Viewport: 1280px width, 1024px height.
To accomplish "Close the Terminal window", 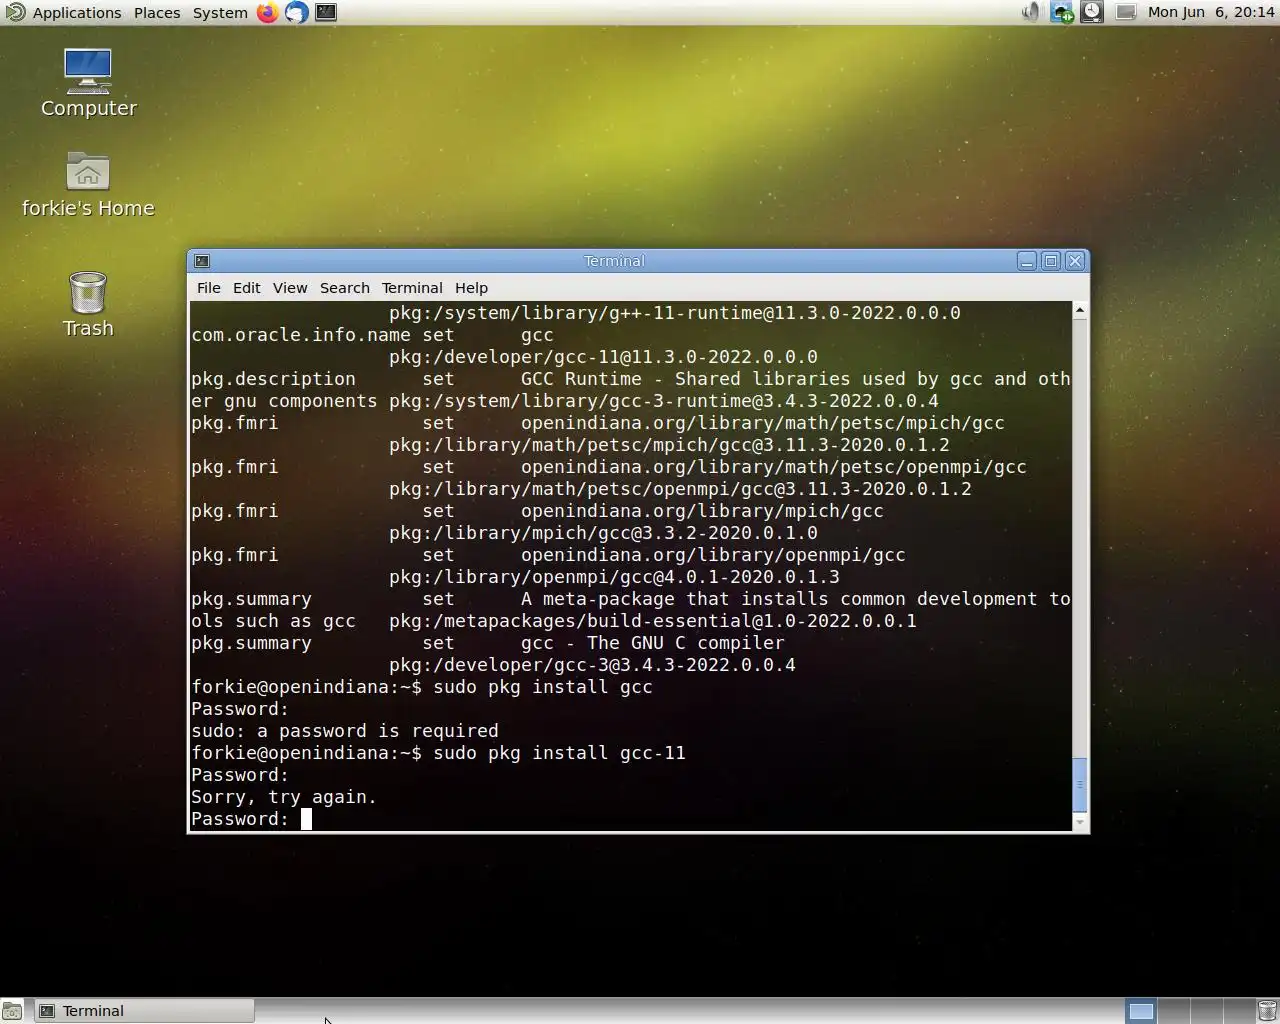I will click(1075, 261).
